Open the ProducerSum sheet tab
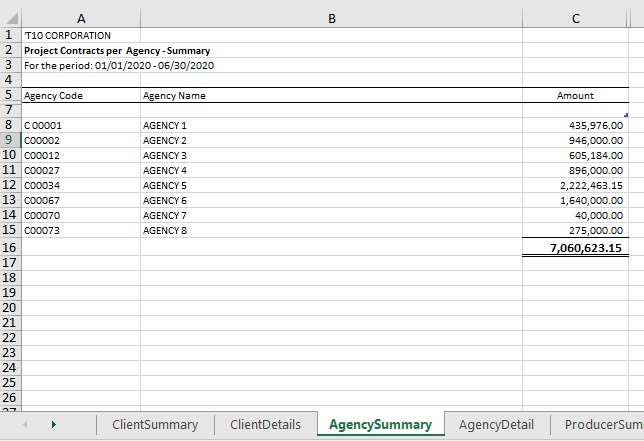 [x=602, y=425]
